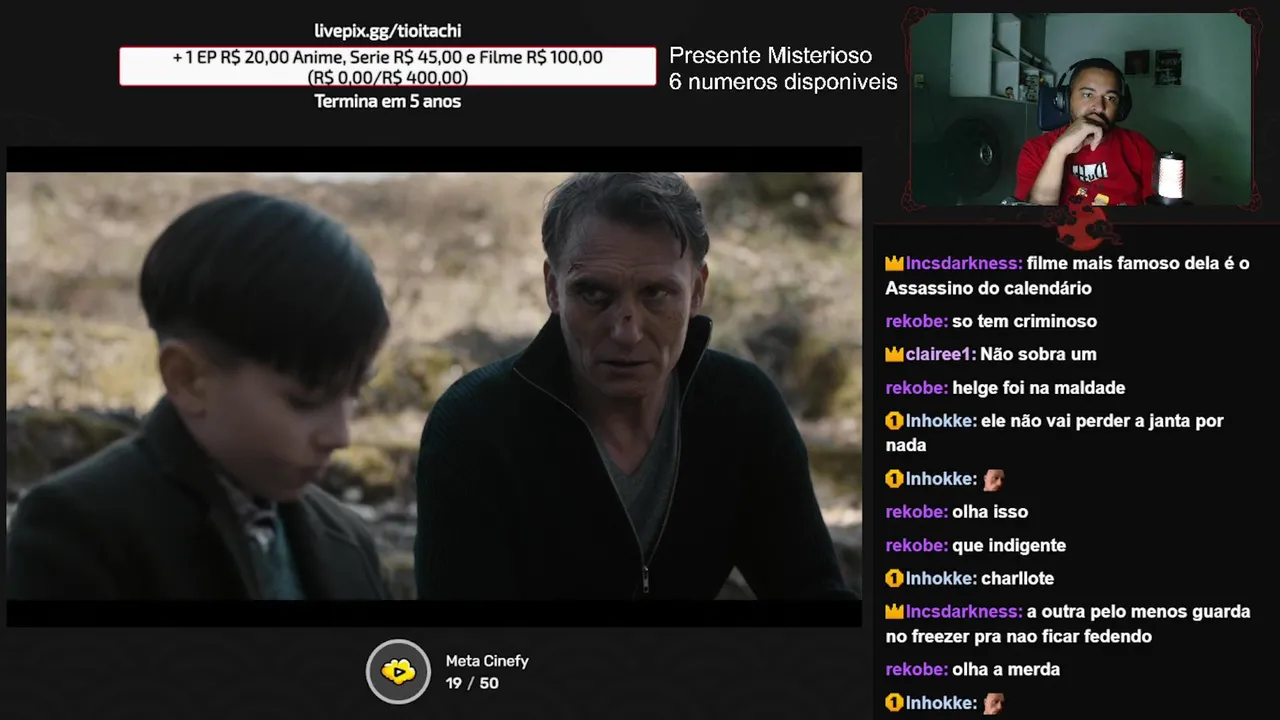Click the 'charllote' chat message text
This screenshot has height=720, width=1280.
(x=1018, y=578)
